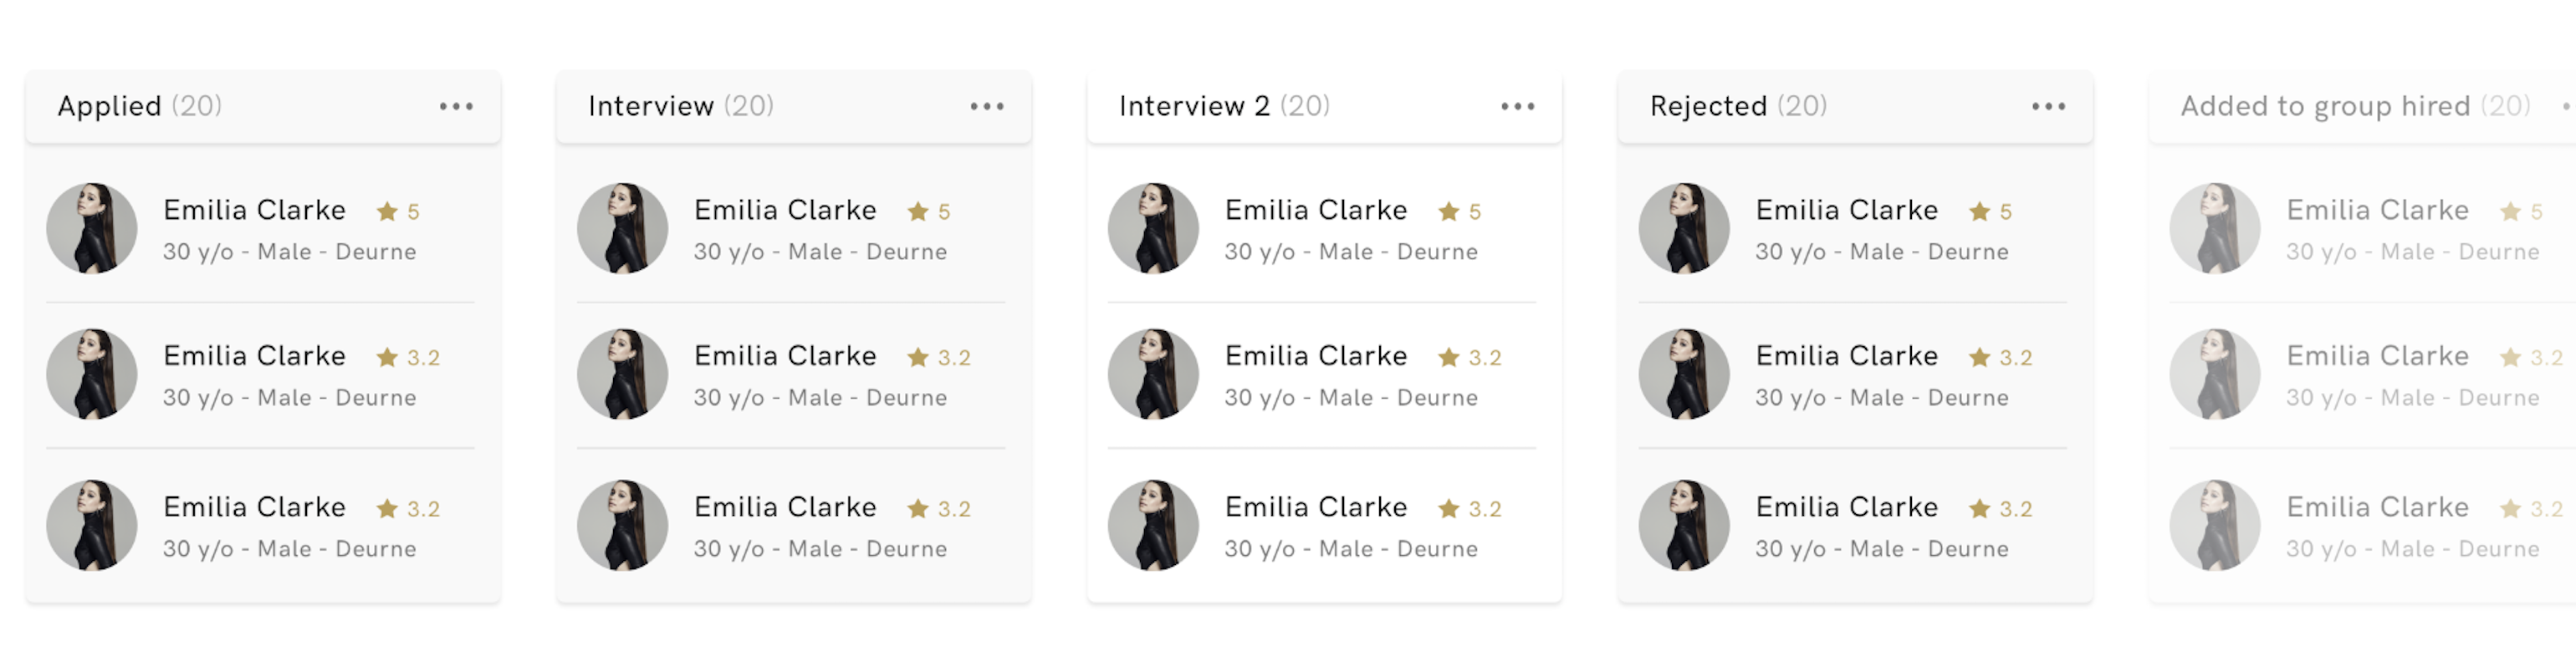Image resolution: width=2576 pixels, height=657 pixels.
Task: Click the star rating 5 in Rejected column
Action: 1990,211
